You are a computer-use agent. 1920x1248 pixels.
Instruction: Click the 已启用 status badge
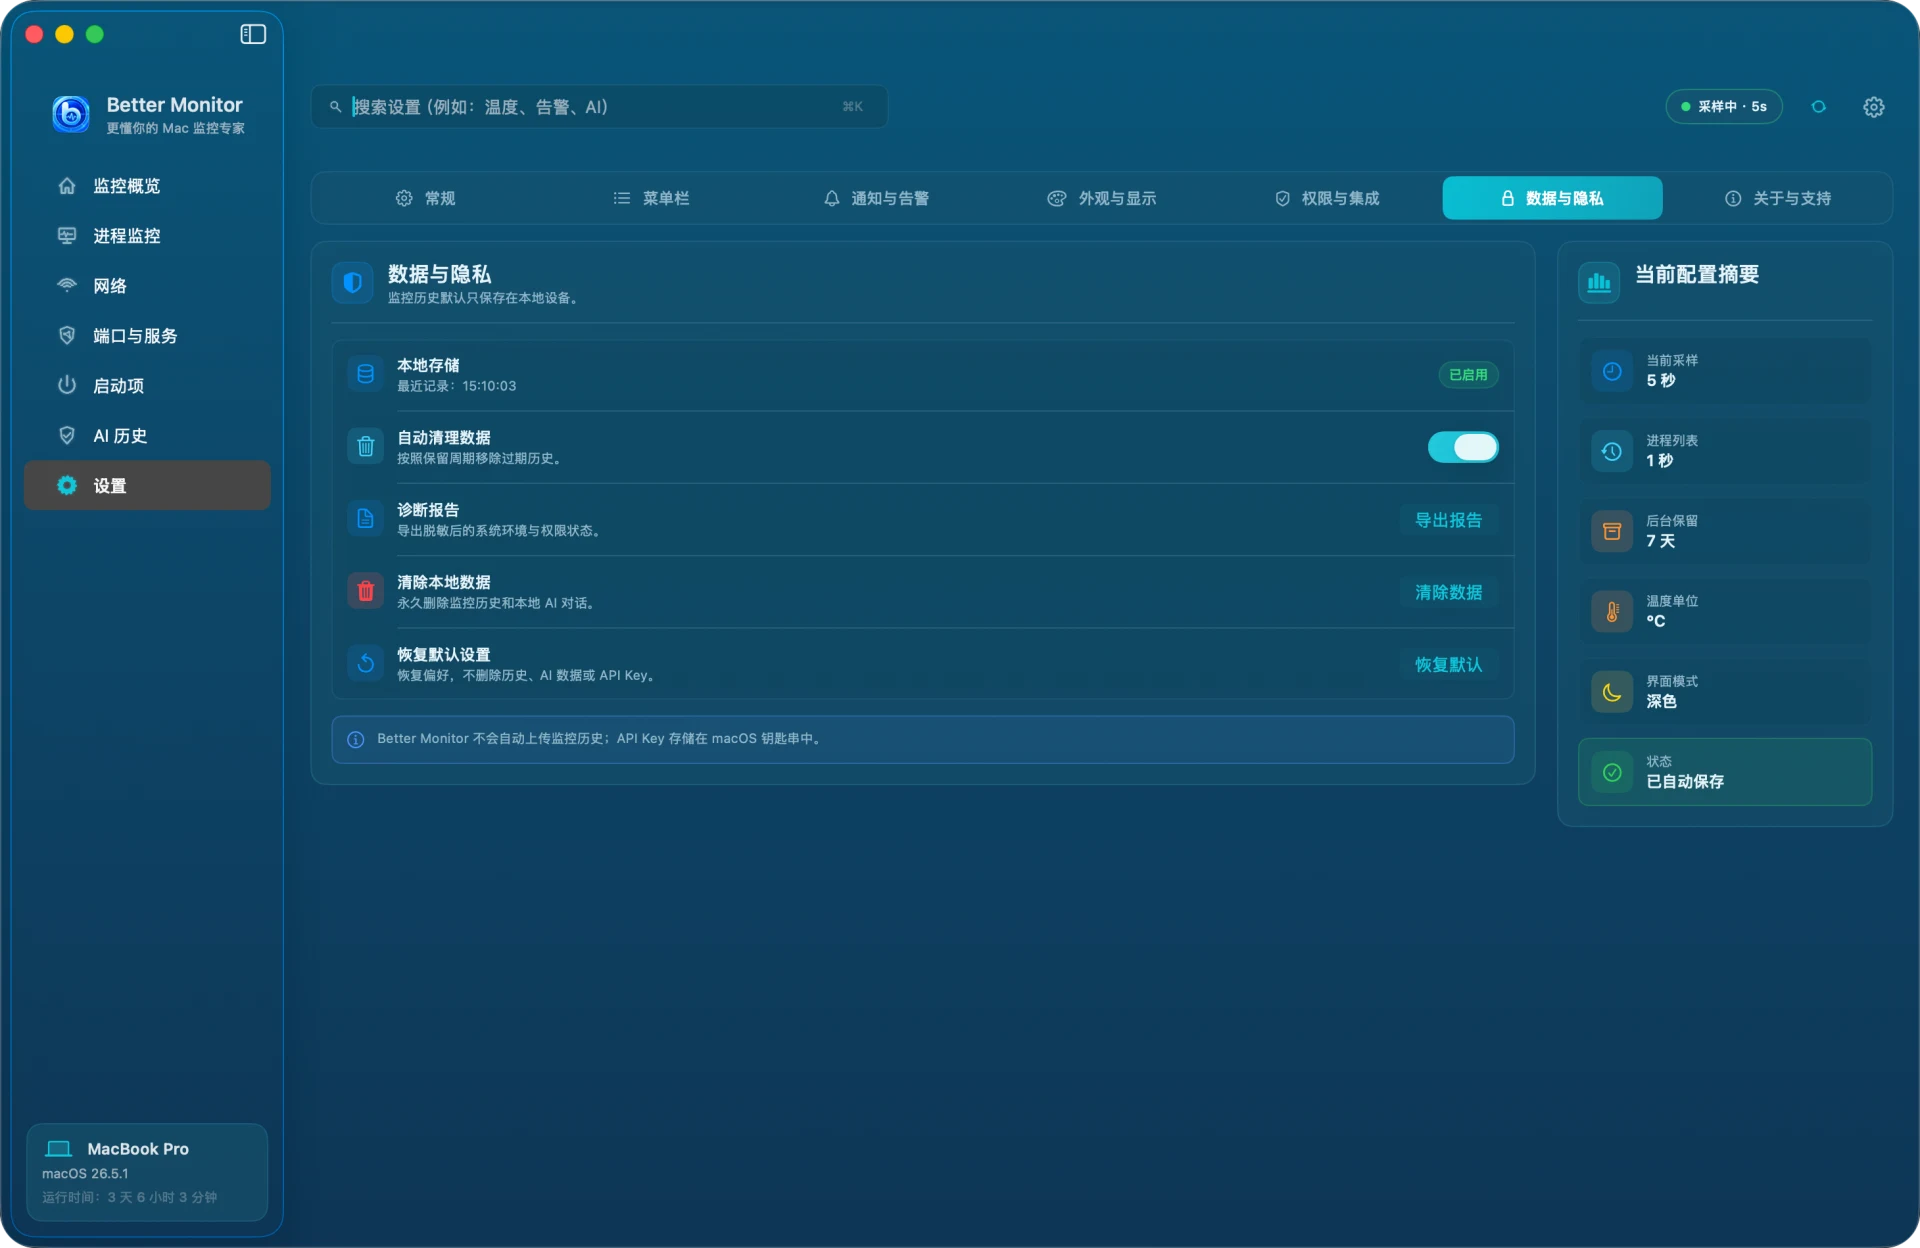[1468, 374]
